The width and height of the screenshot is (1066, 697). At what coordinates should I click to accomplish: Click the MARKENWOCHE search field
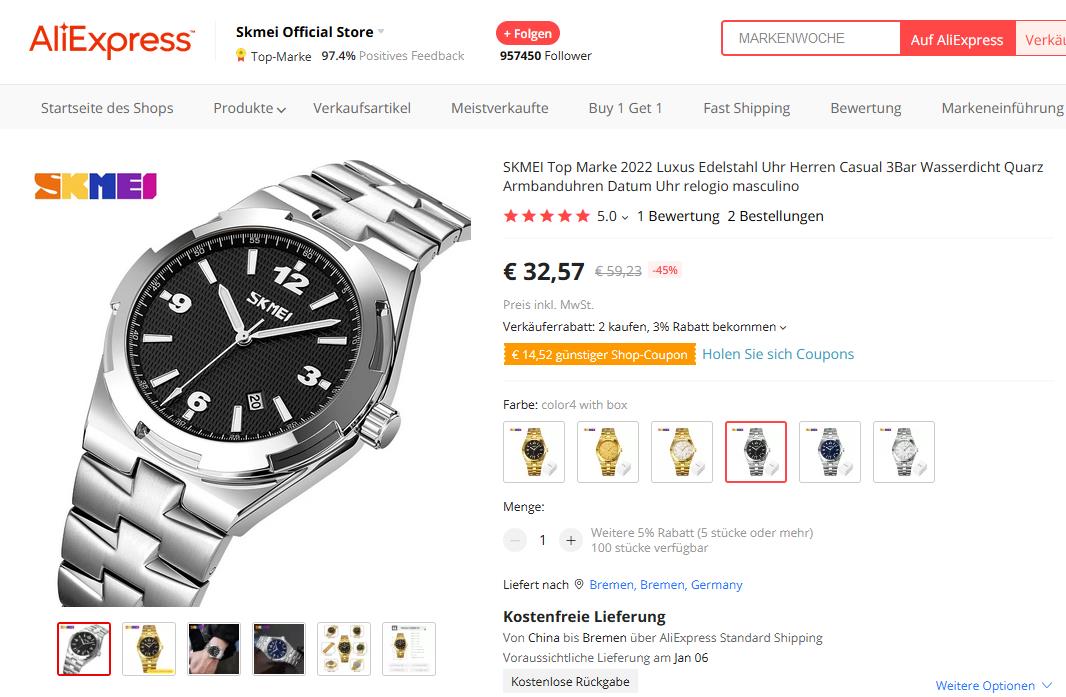pos(811,38)
